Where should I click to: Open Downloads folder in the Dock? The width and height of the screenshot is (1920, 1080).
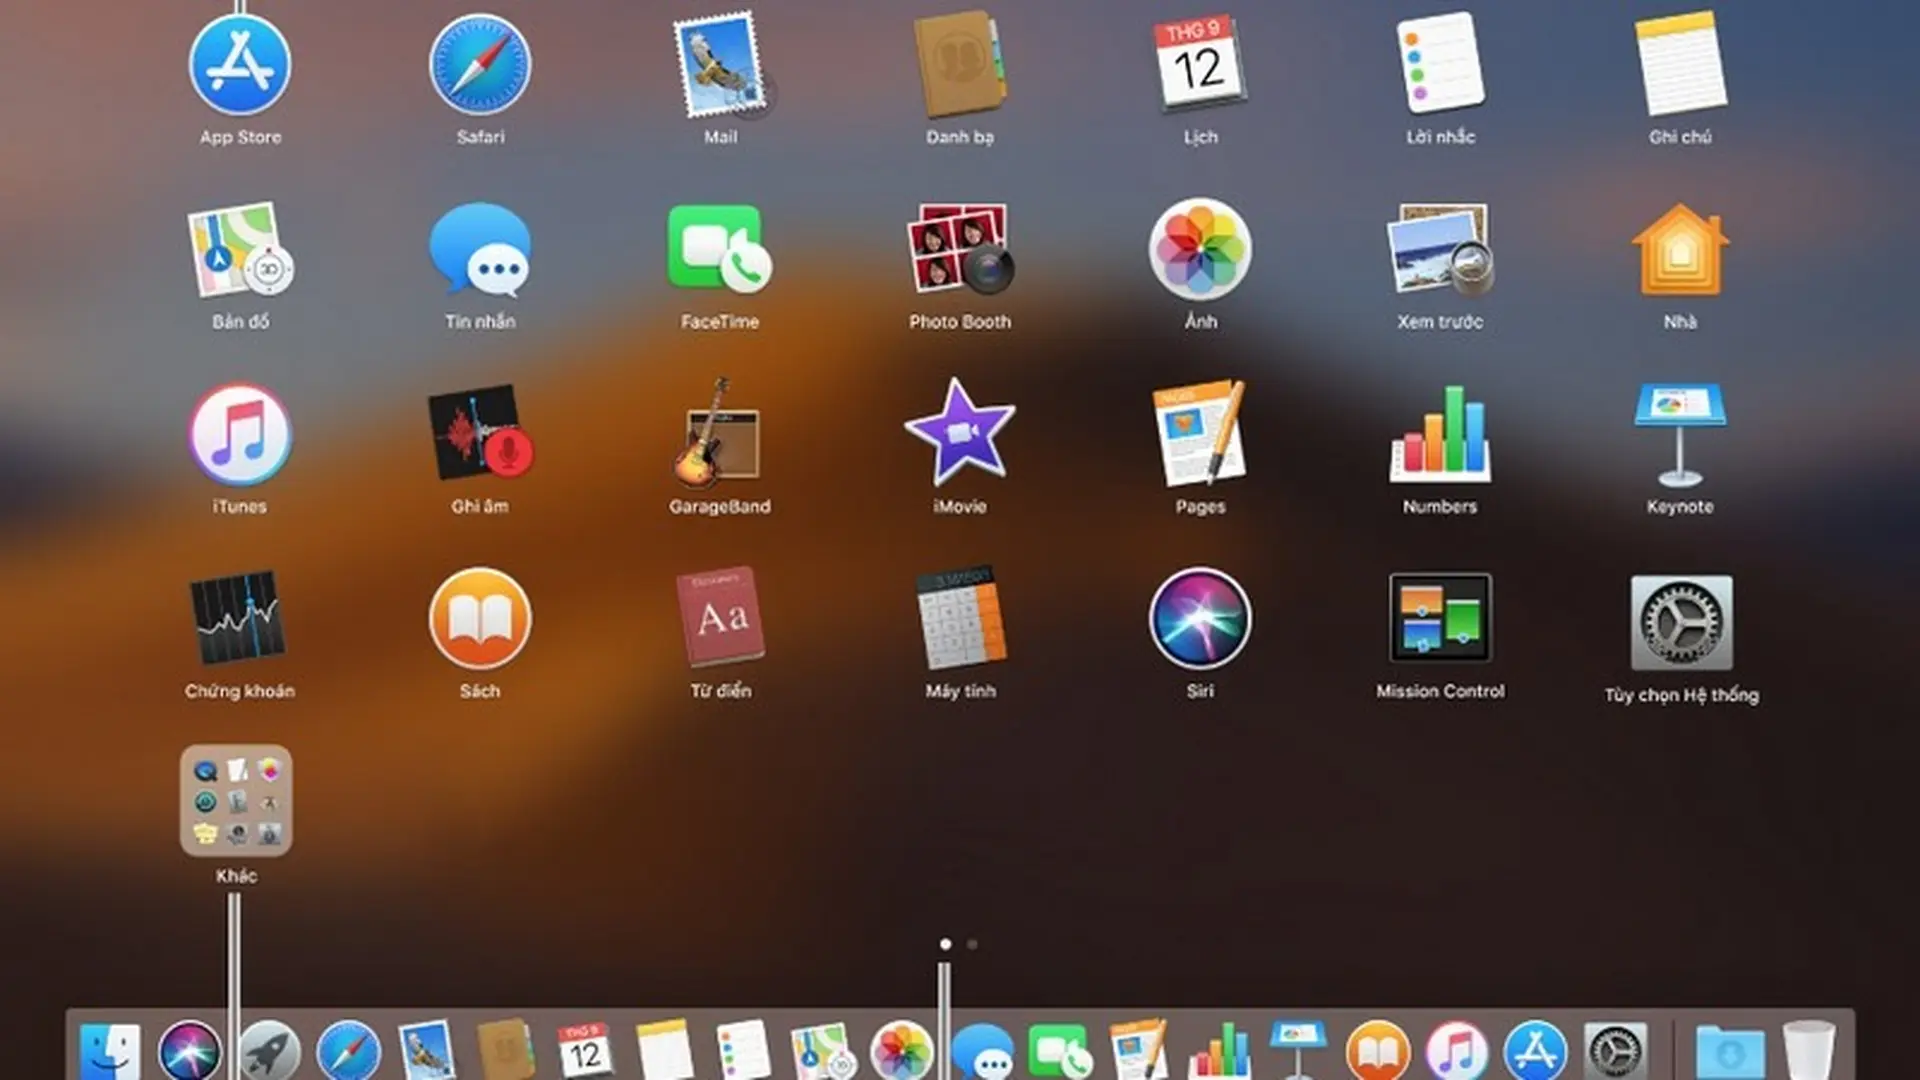(1730, 1054)
